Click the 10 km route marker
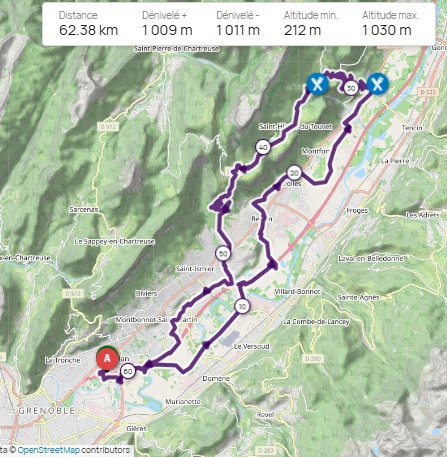The image size is (447, 457). pyautogui.click(x=242, y=306)
